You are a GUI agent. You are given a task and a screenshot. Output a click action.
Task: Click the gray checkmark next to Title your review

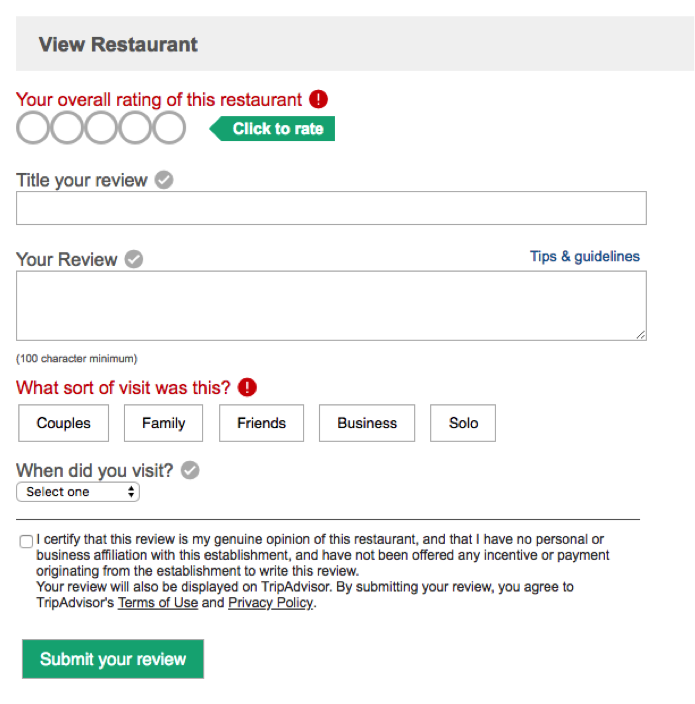(164, 180)
